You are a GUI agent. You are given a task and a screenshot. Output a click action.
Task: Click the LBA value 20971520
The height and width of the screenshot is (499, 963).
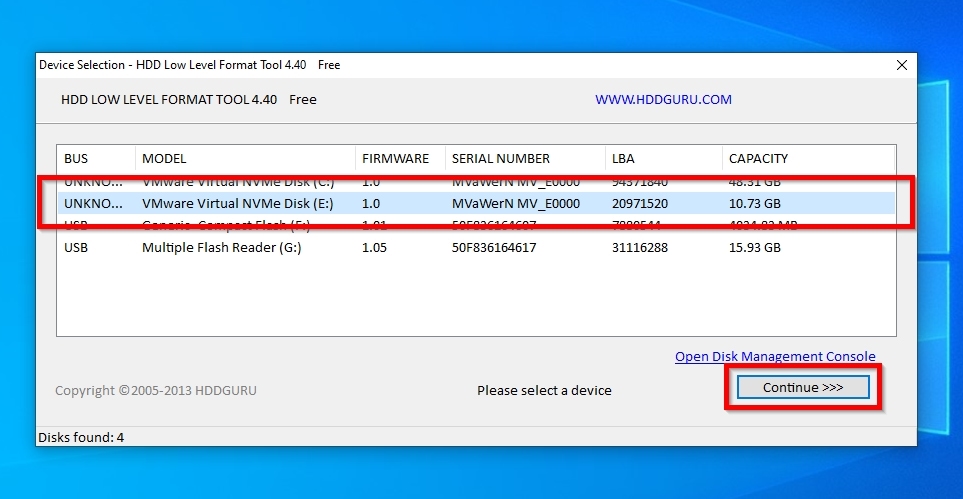640,203
